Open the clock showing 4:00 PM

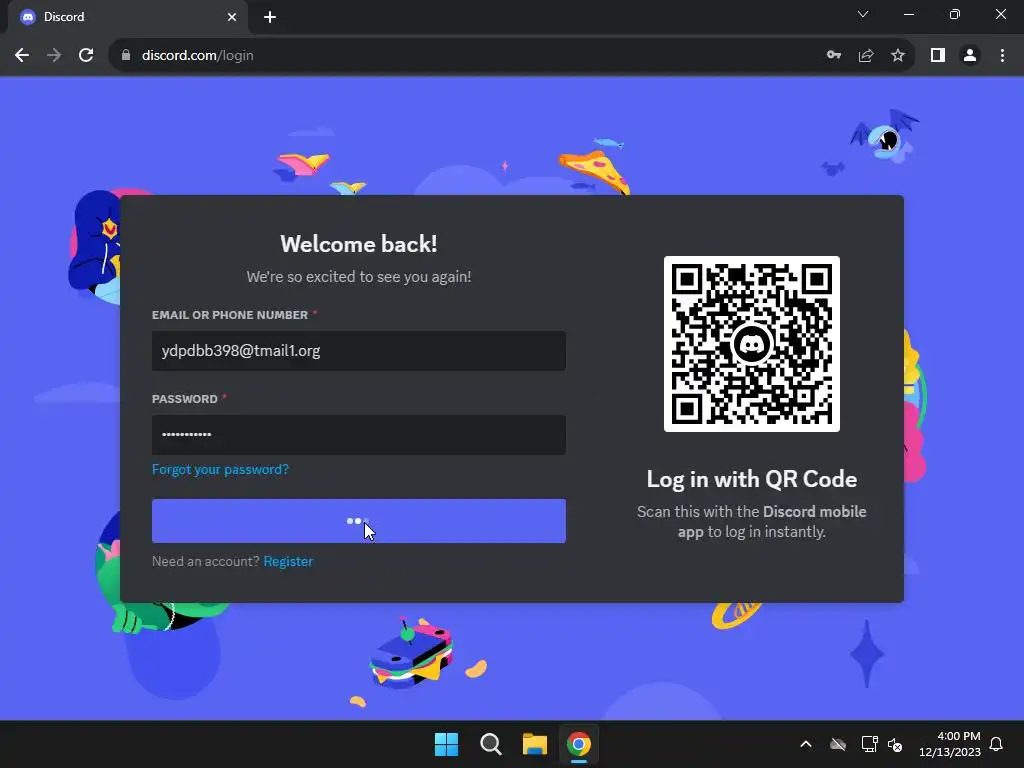(x=950, y=744)
